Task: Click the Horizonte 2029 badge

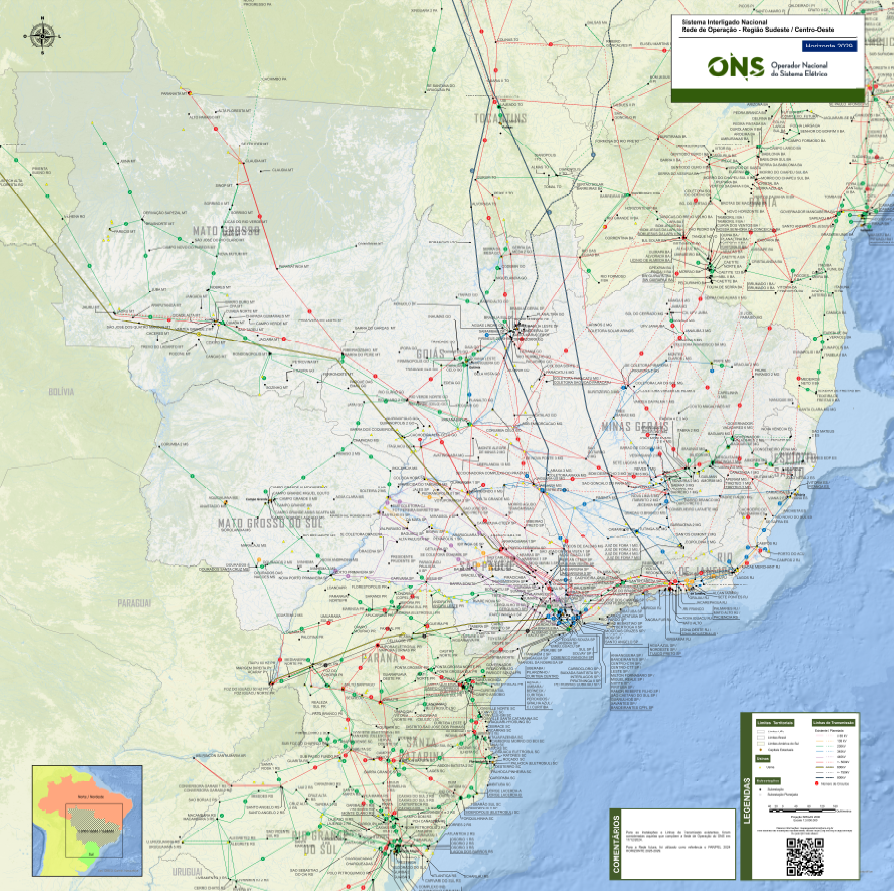Action: coord(830,47)
